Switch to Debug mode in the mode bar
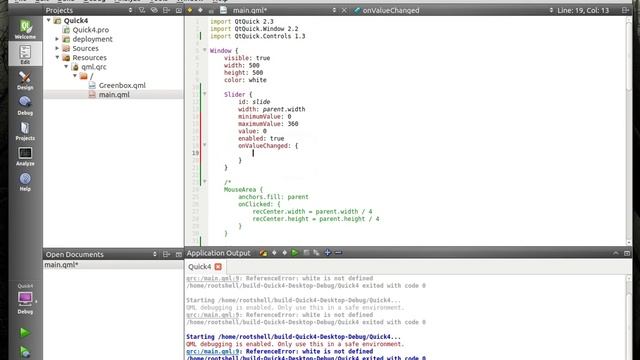This screenshot has height=360, width=640. pyautogui.click(x=25, y=106)
